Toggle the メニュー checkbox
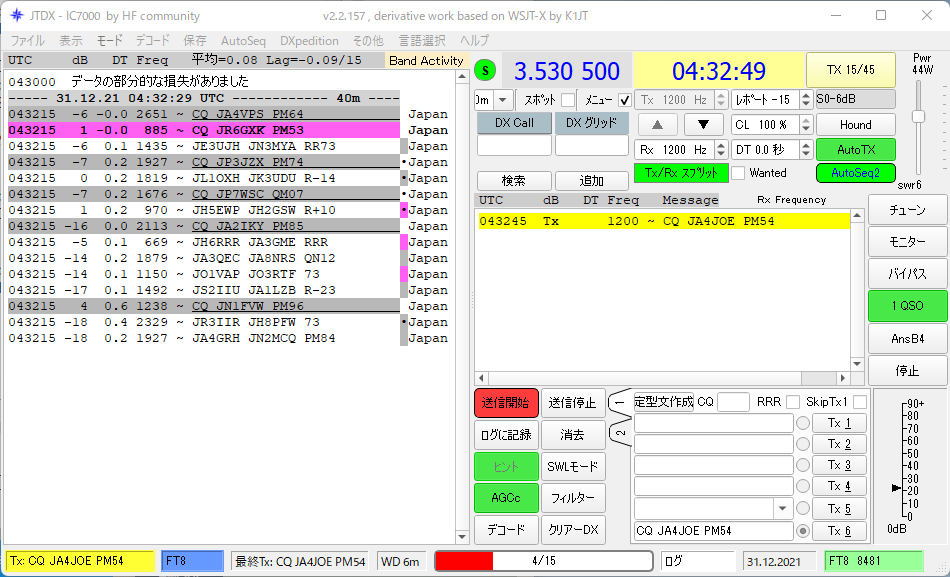The width and height of the screenshot is (950, 577). [625, 100]
